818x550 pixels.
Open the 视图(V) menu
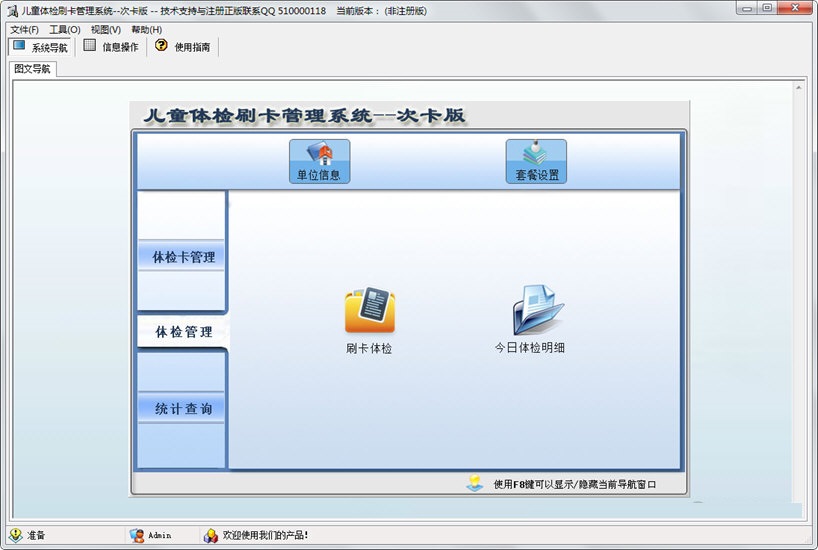click(x=106, y=30)
